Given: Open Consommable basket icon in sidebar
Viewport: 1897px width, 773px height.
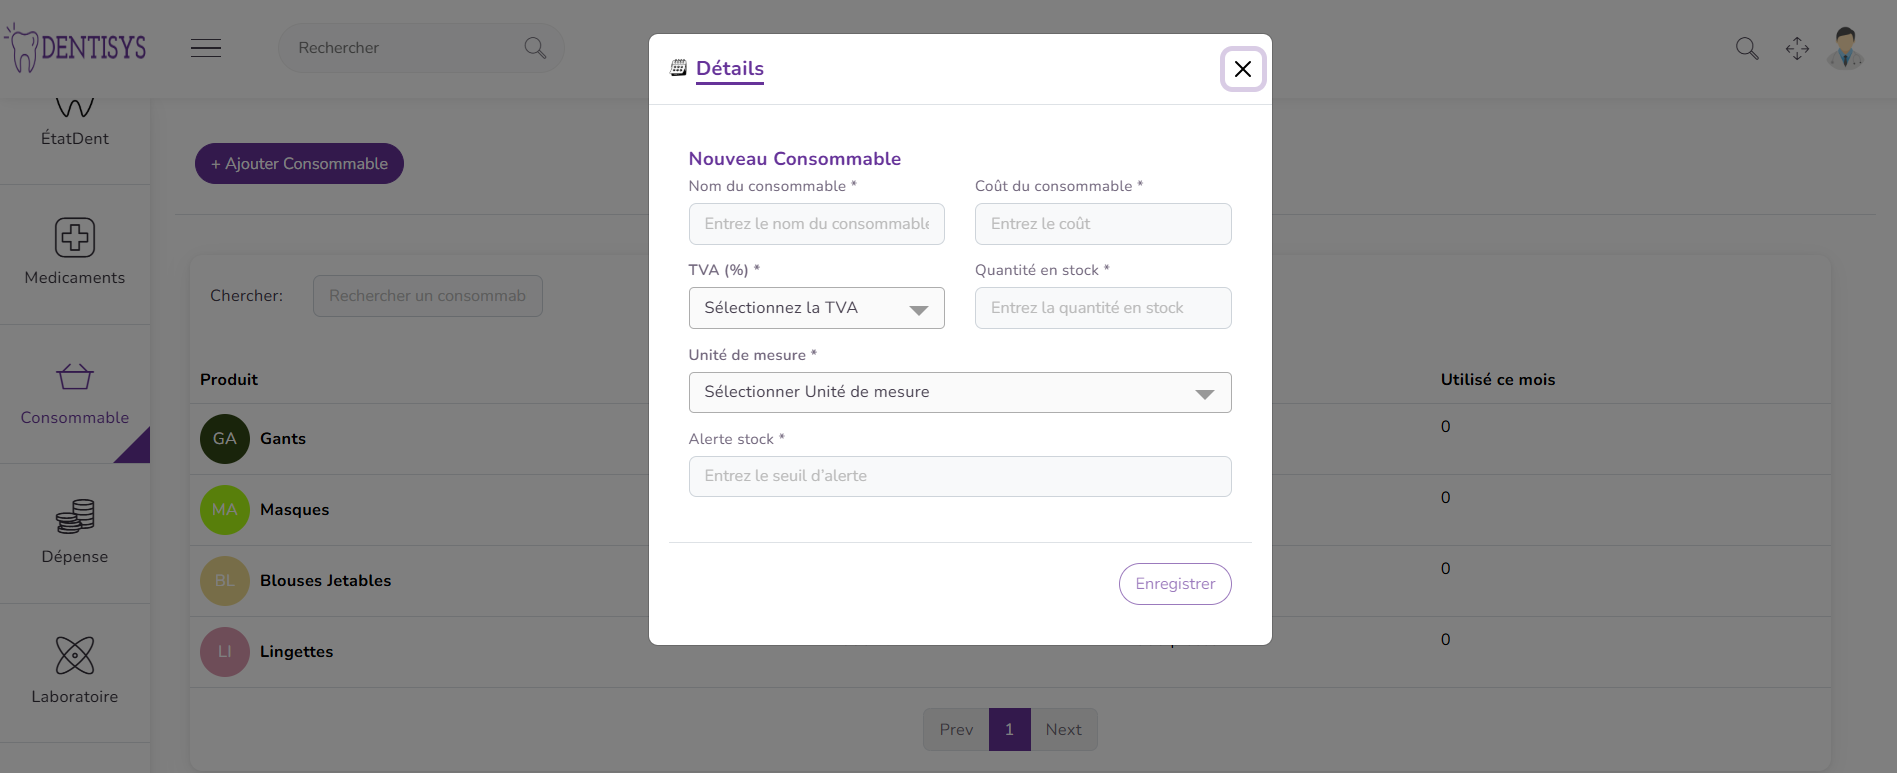Looking at the screenshot, I should pyautogui.click(x=75, y=377).
